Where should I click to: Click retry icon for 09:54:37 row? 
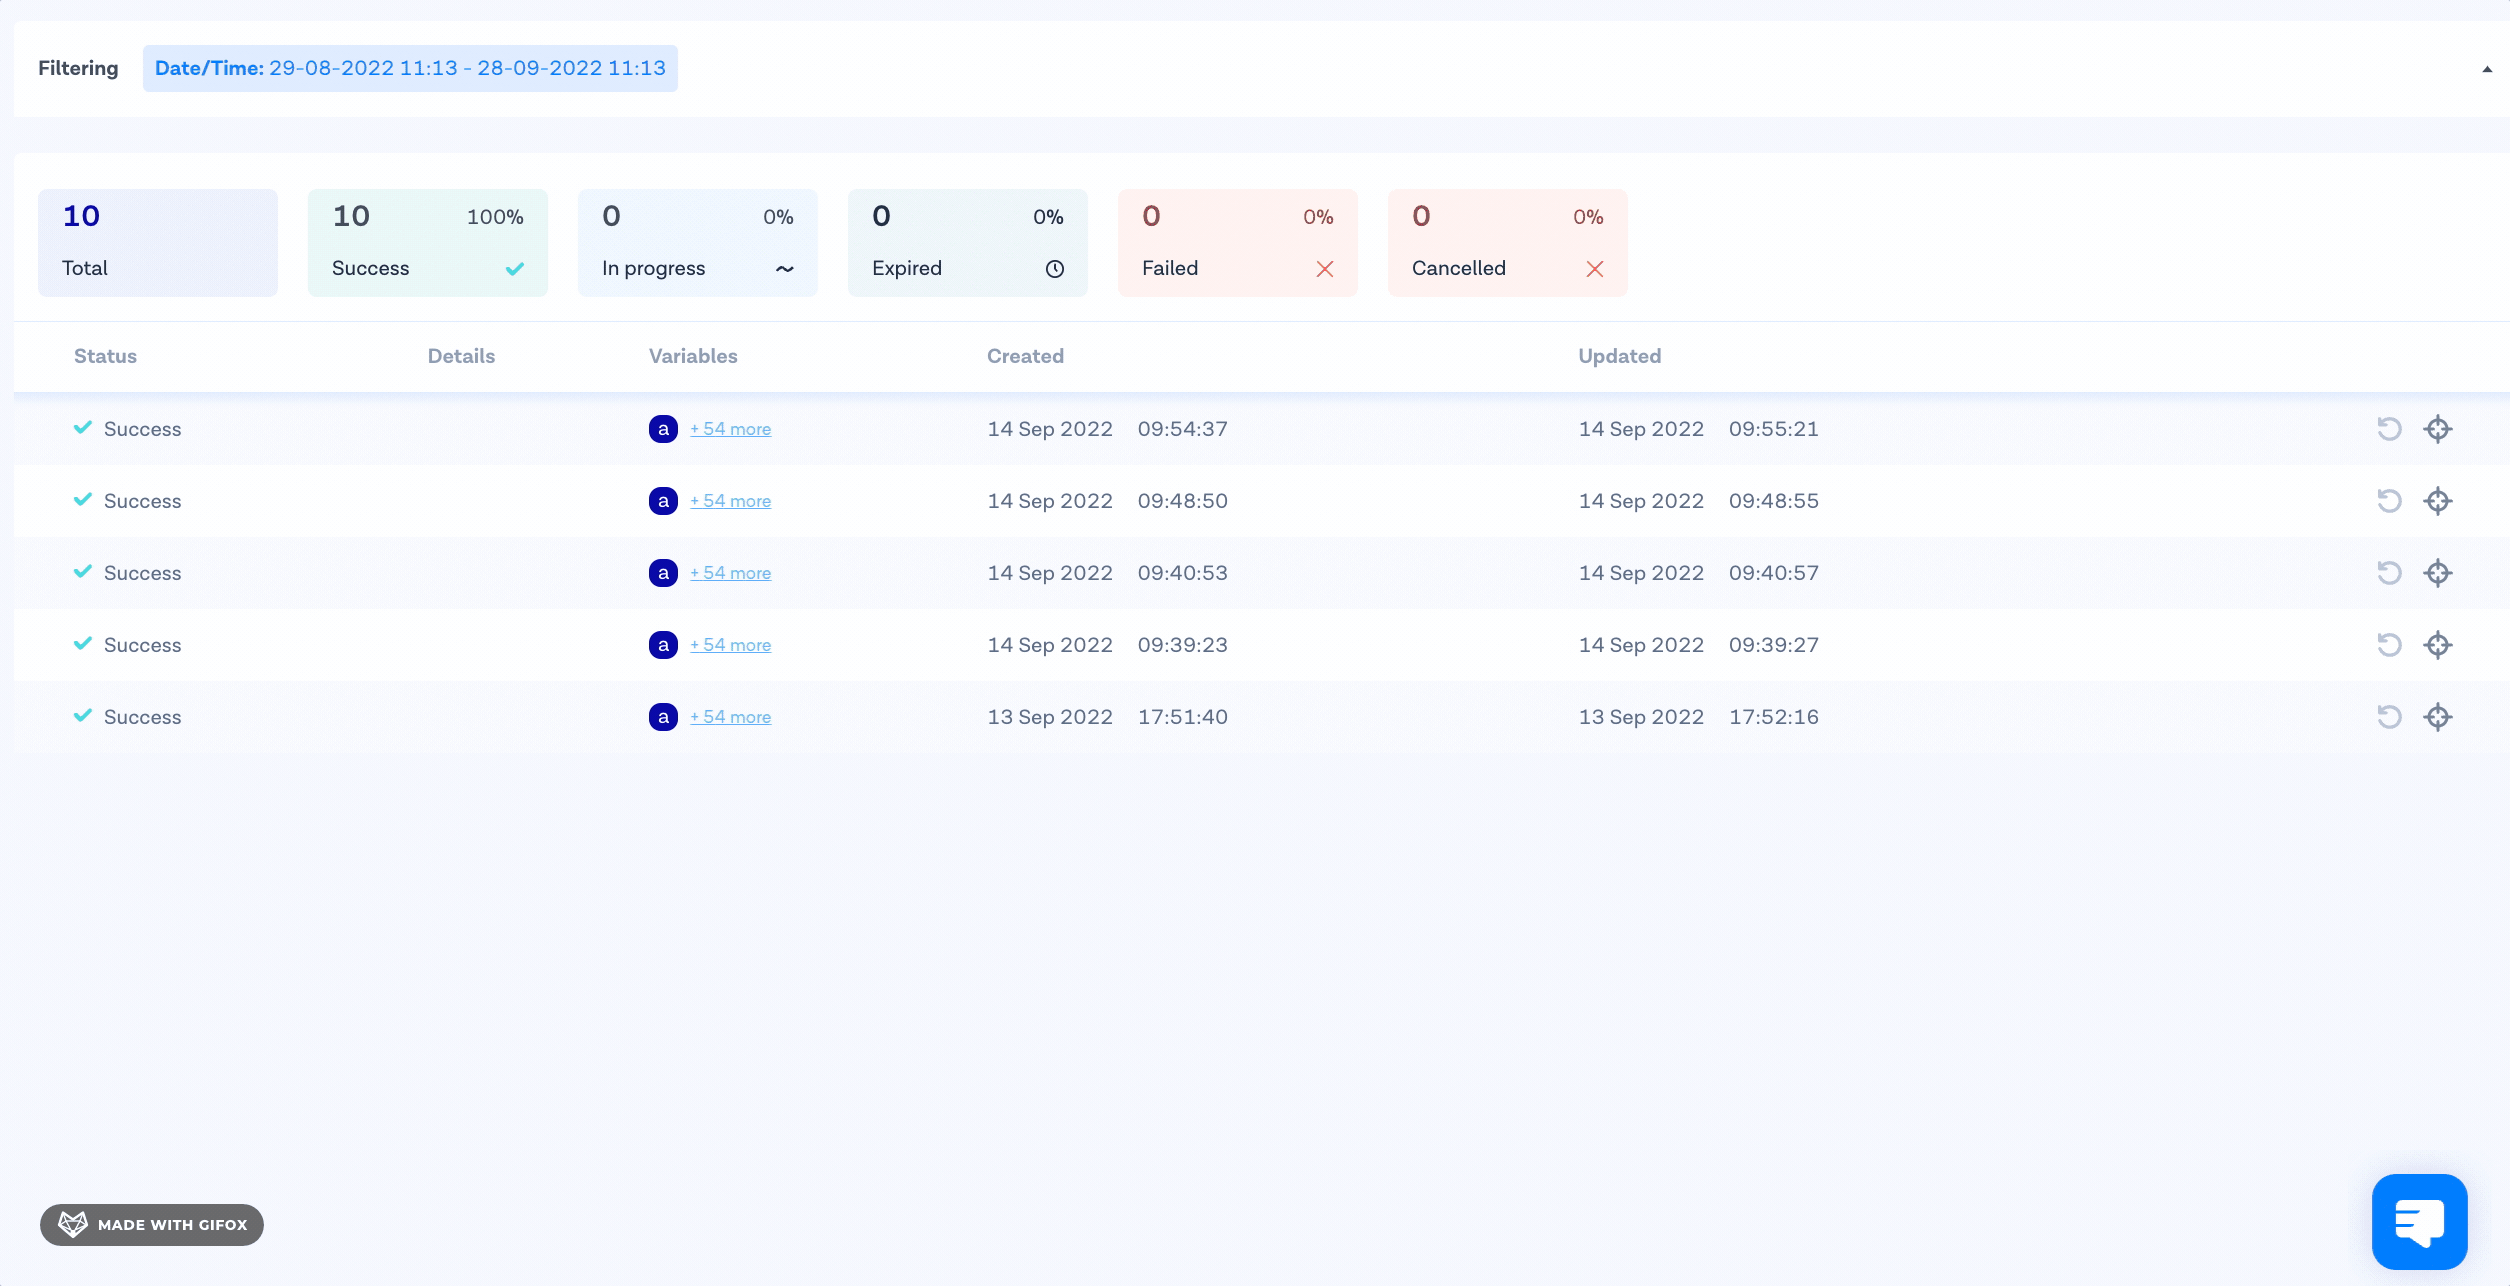pyautogui.click(x=2389, y=429)
